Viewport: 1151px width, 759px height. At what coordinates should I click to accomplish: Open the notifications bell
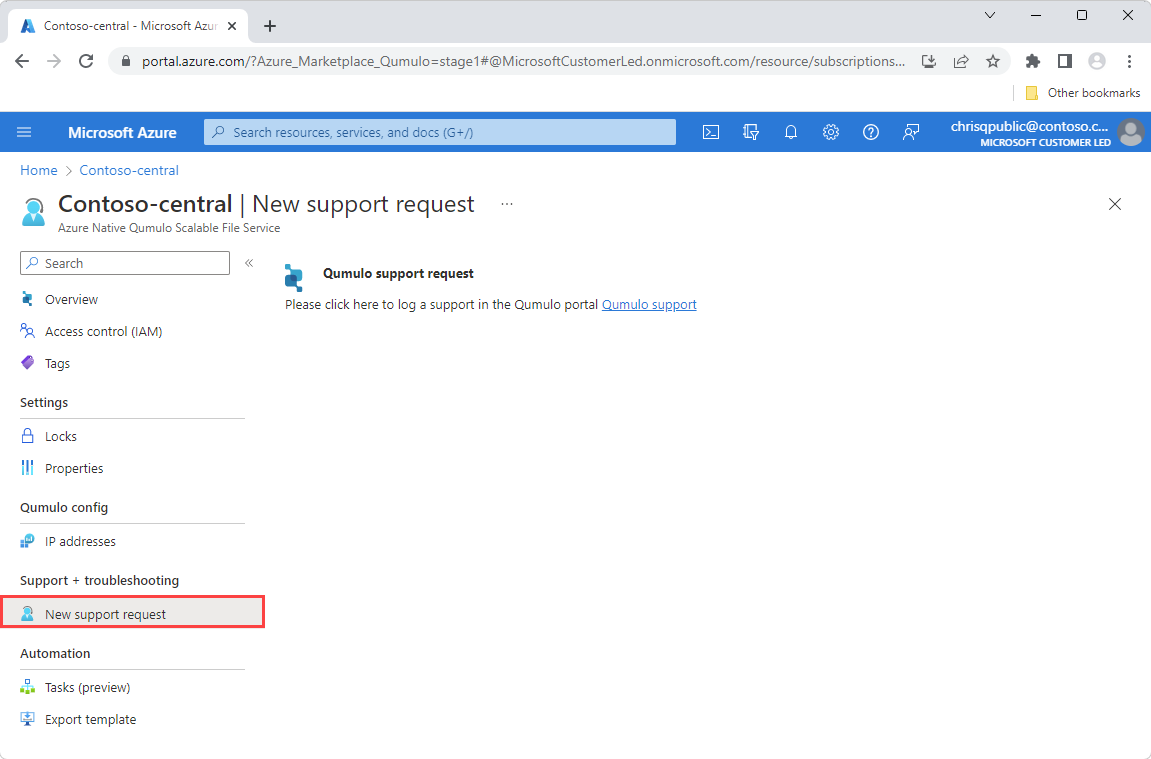[x=791, y=132]
